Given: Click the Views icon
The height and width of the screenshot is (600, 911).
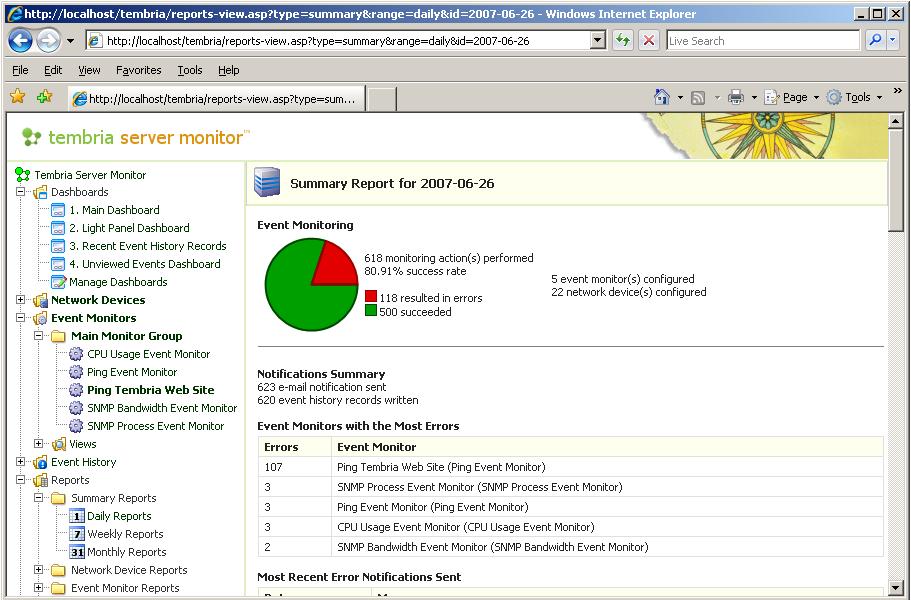Looking at the screenshot, I should (x=59, y=444).
